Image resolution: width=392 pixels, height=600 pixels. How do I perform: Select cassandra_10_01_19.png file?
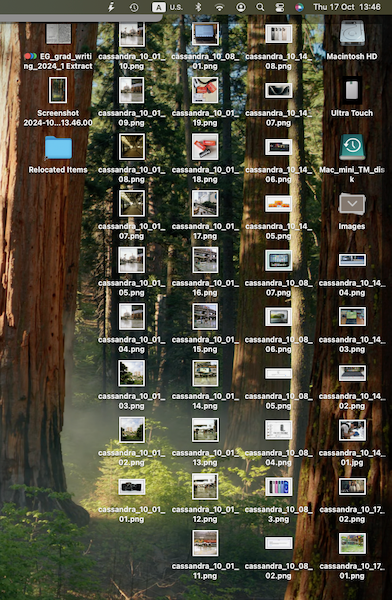coord(205,90)
